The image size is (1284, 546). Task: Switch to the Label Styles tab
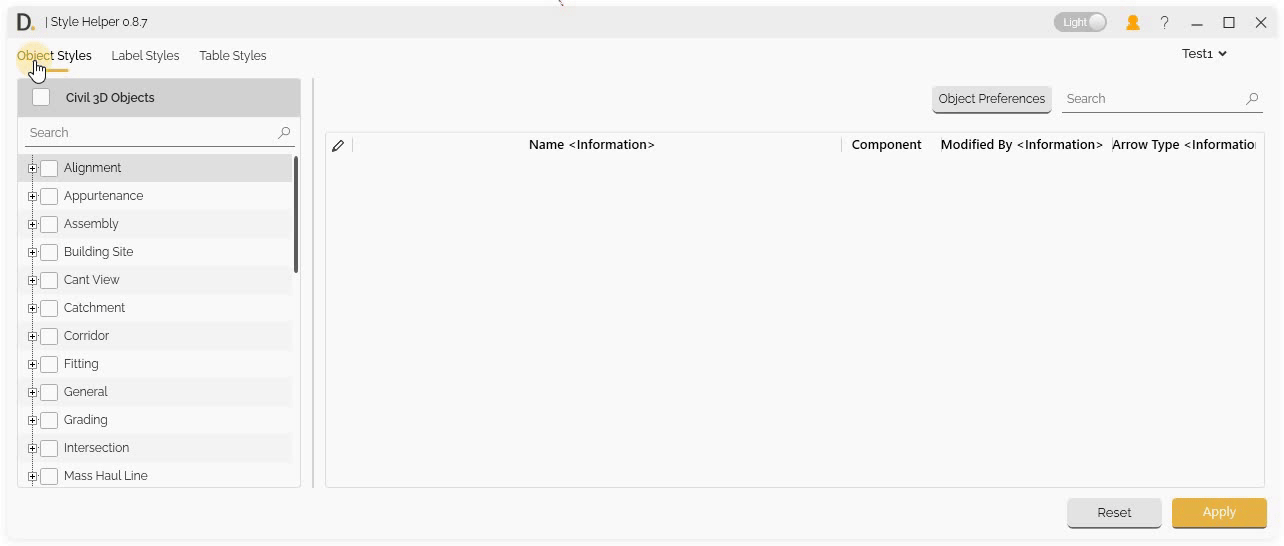145,56
